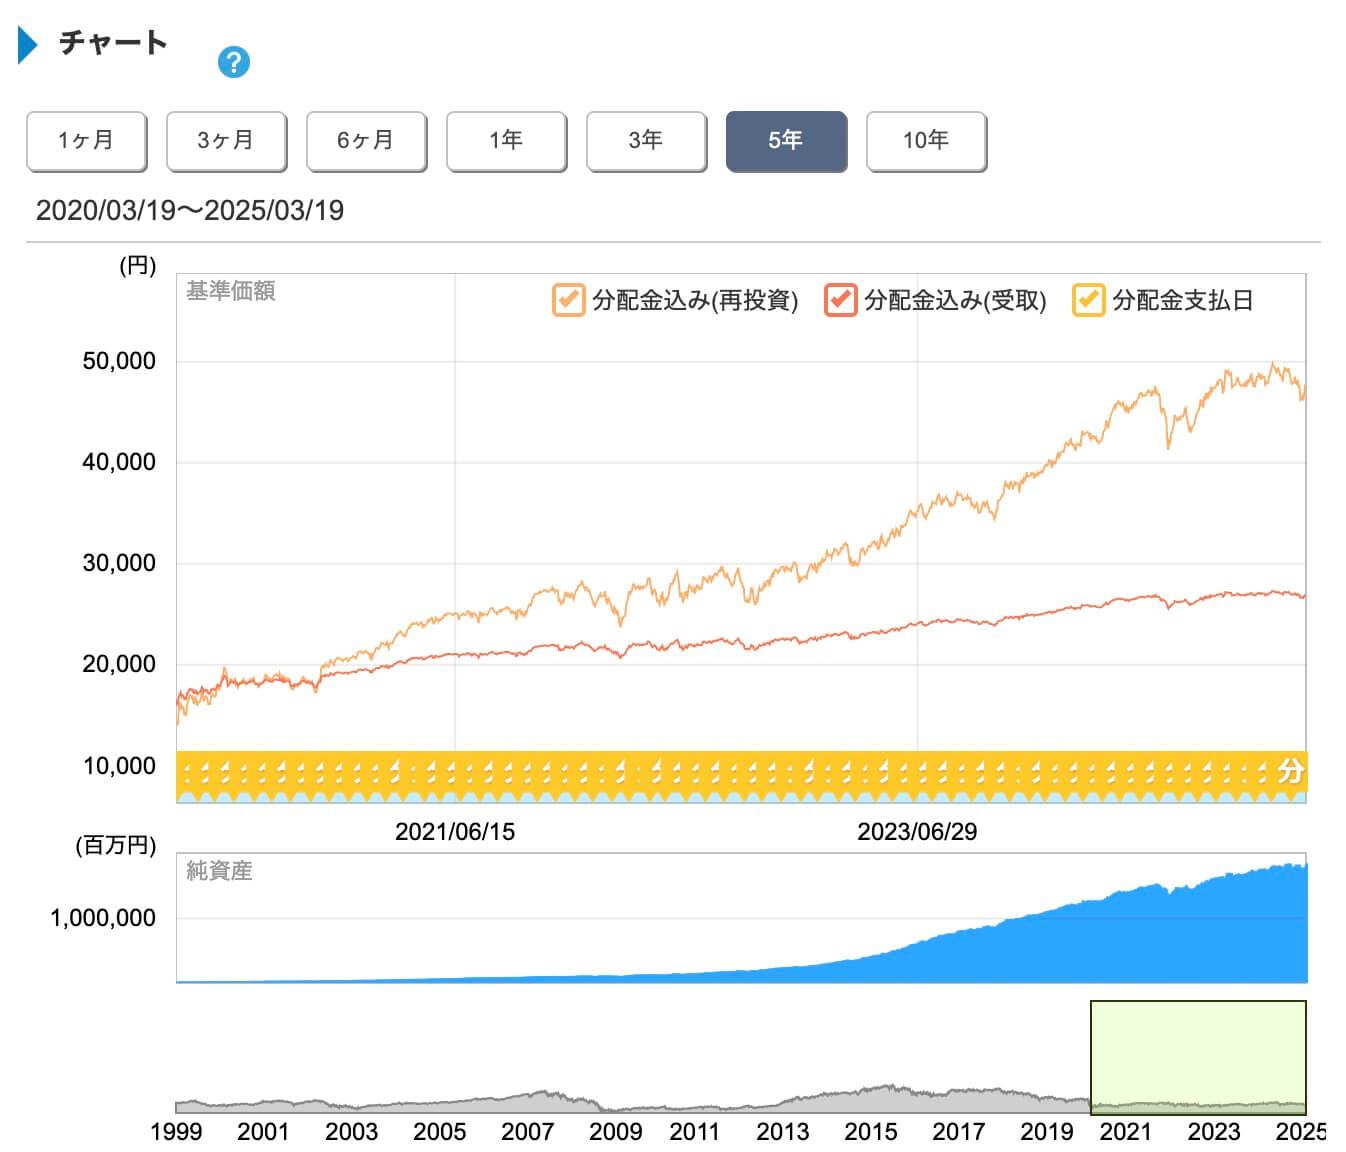The height and width of the screenshot is (1152, 1346).
Task: Click year 2015 on navigator timeline
Action: point(870,1132)
